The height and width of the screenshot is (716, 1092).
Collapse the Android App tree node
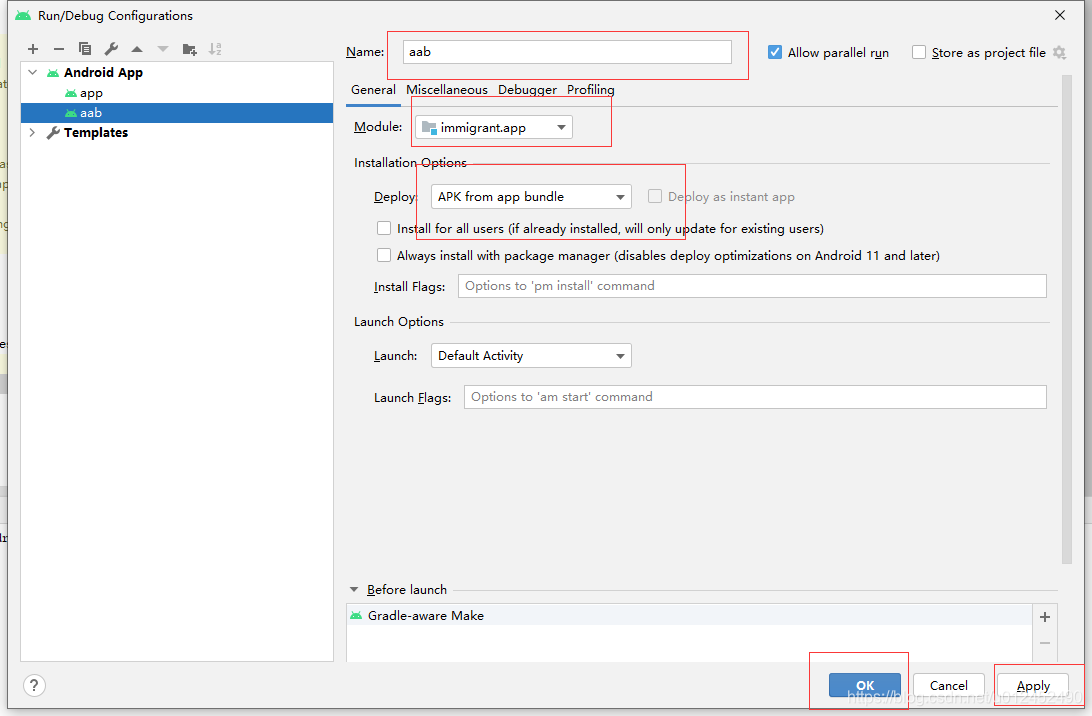tap(33, 72)
